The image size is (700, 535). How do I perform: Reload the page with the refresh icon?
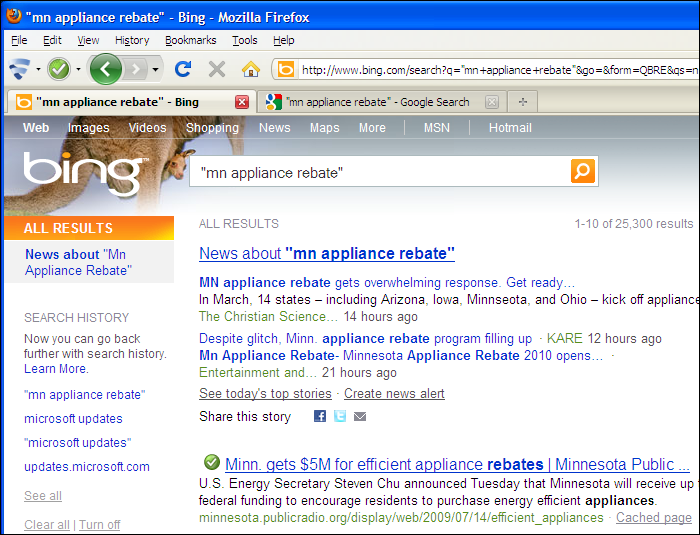point(183,69)
